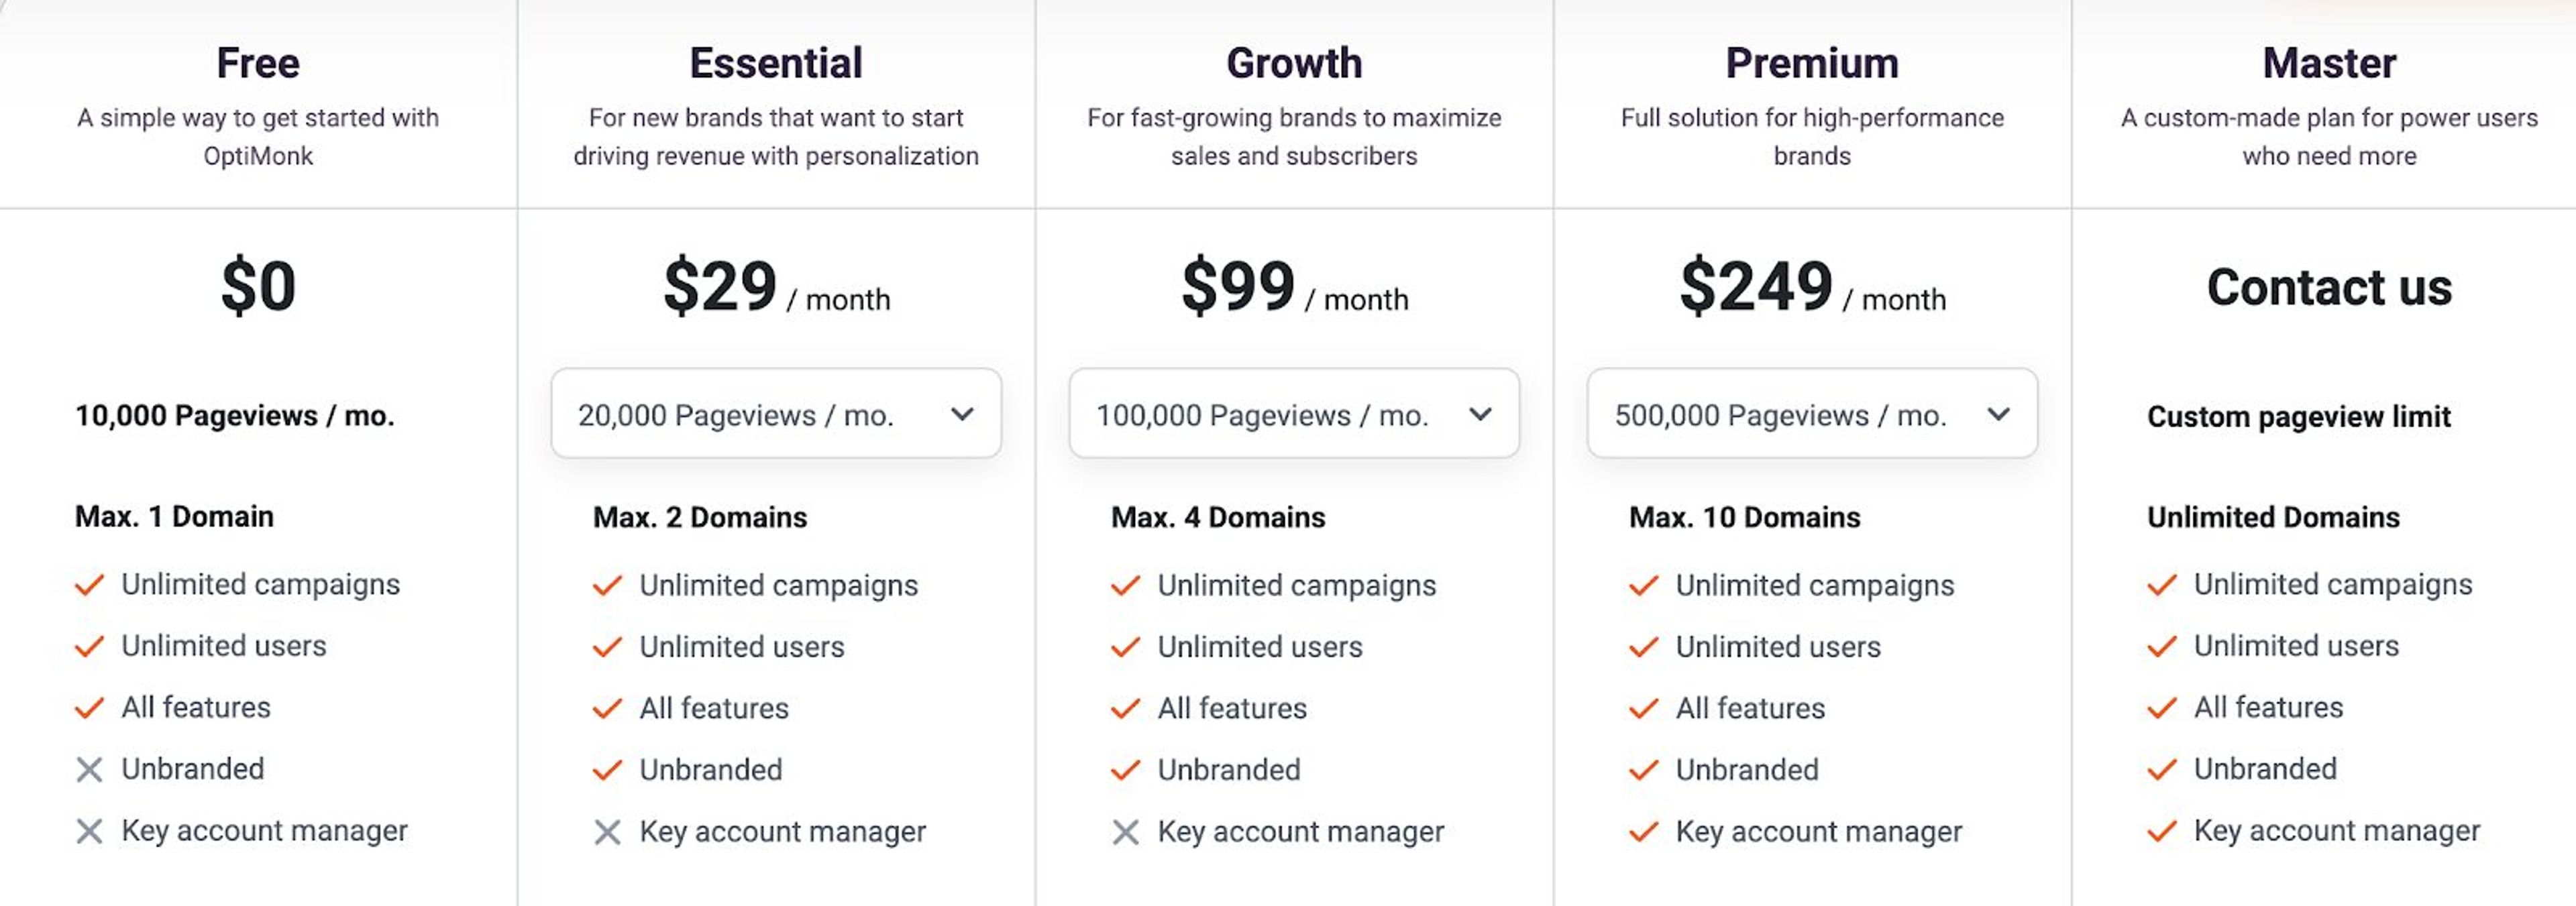This screenshot has height=906, width=2576.
Task: Select the Free plan heading
Action: coord(257,62)
